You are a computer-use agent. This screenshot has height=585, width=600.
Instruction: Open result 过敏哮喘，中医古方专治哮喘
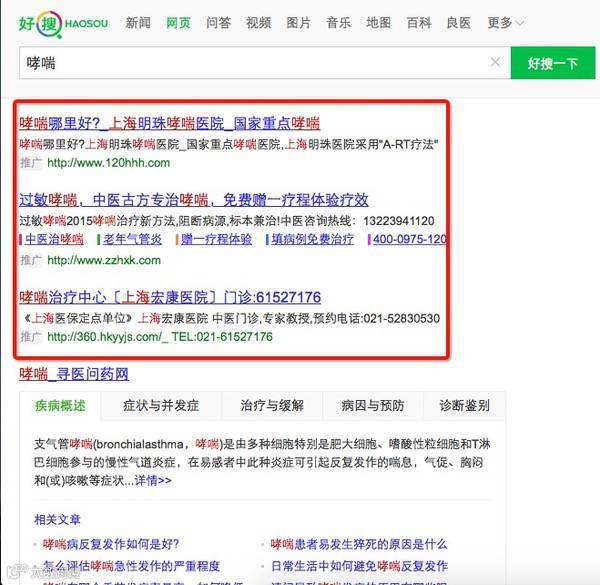click(194, 200)
